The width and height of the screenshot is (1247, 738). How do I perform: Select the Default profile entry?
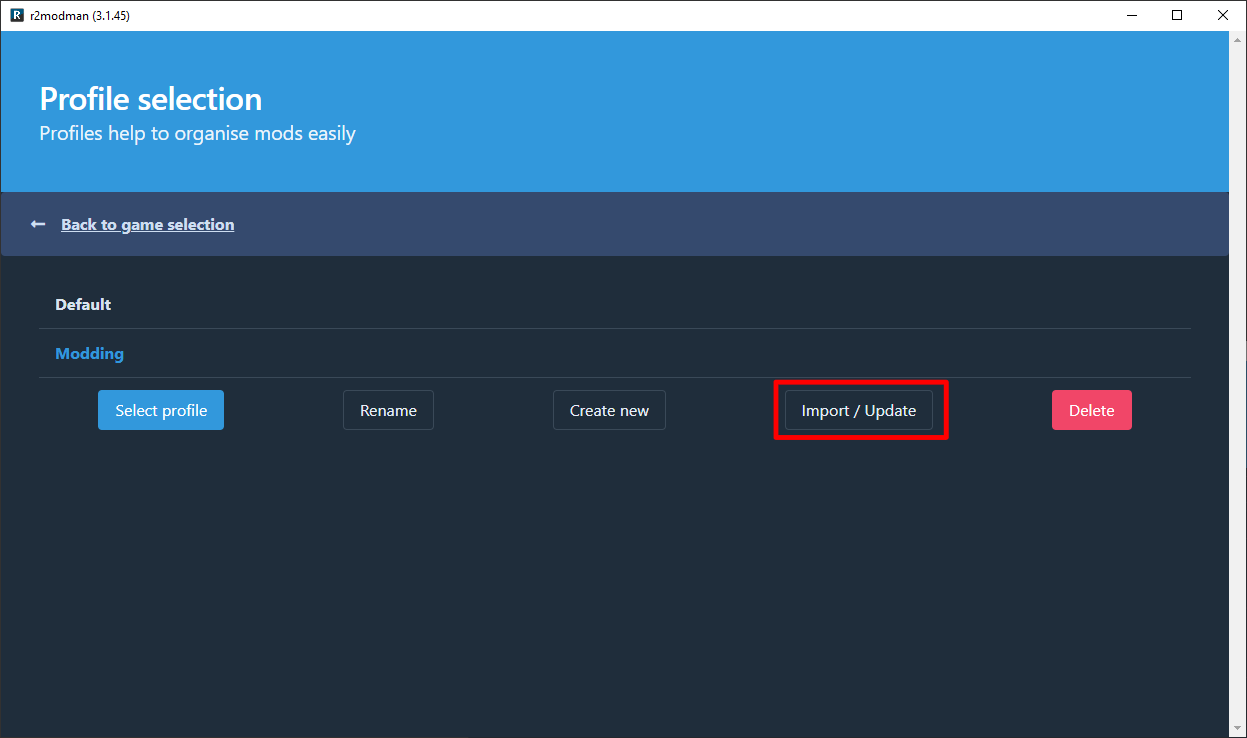83,304
